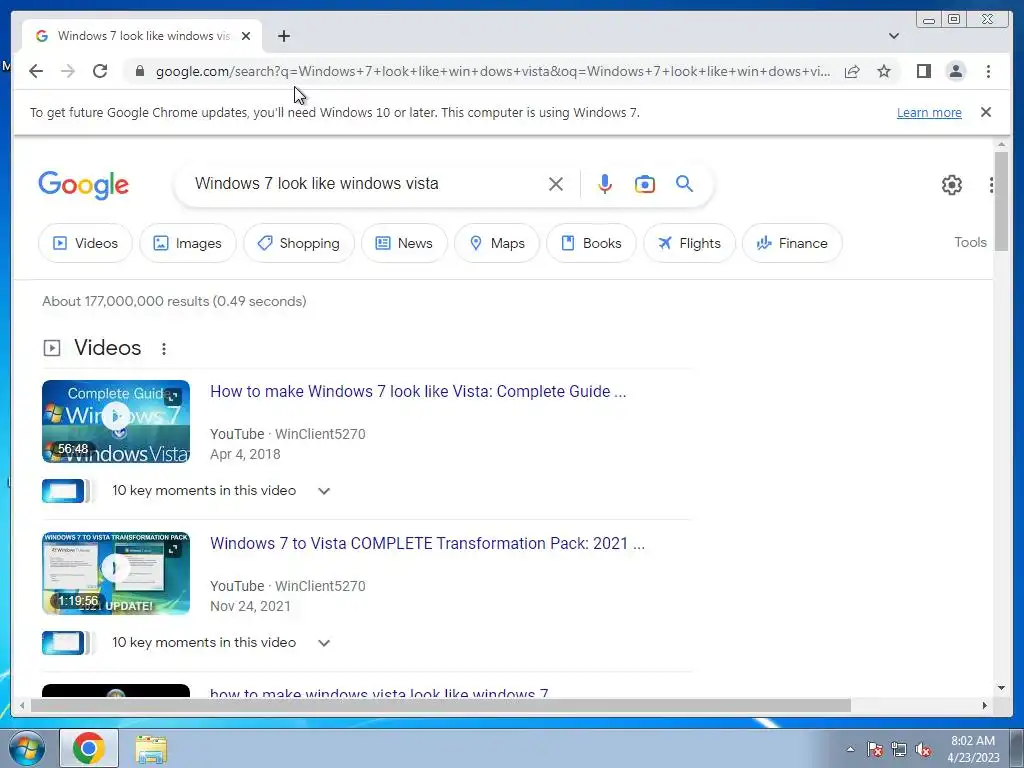Open a new browser tab
The image size is (1024, 768).
tap(283, 36)
